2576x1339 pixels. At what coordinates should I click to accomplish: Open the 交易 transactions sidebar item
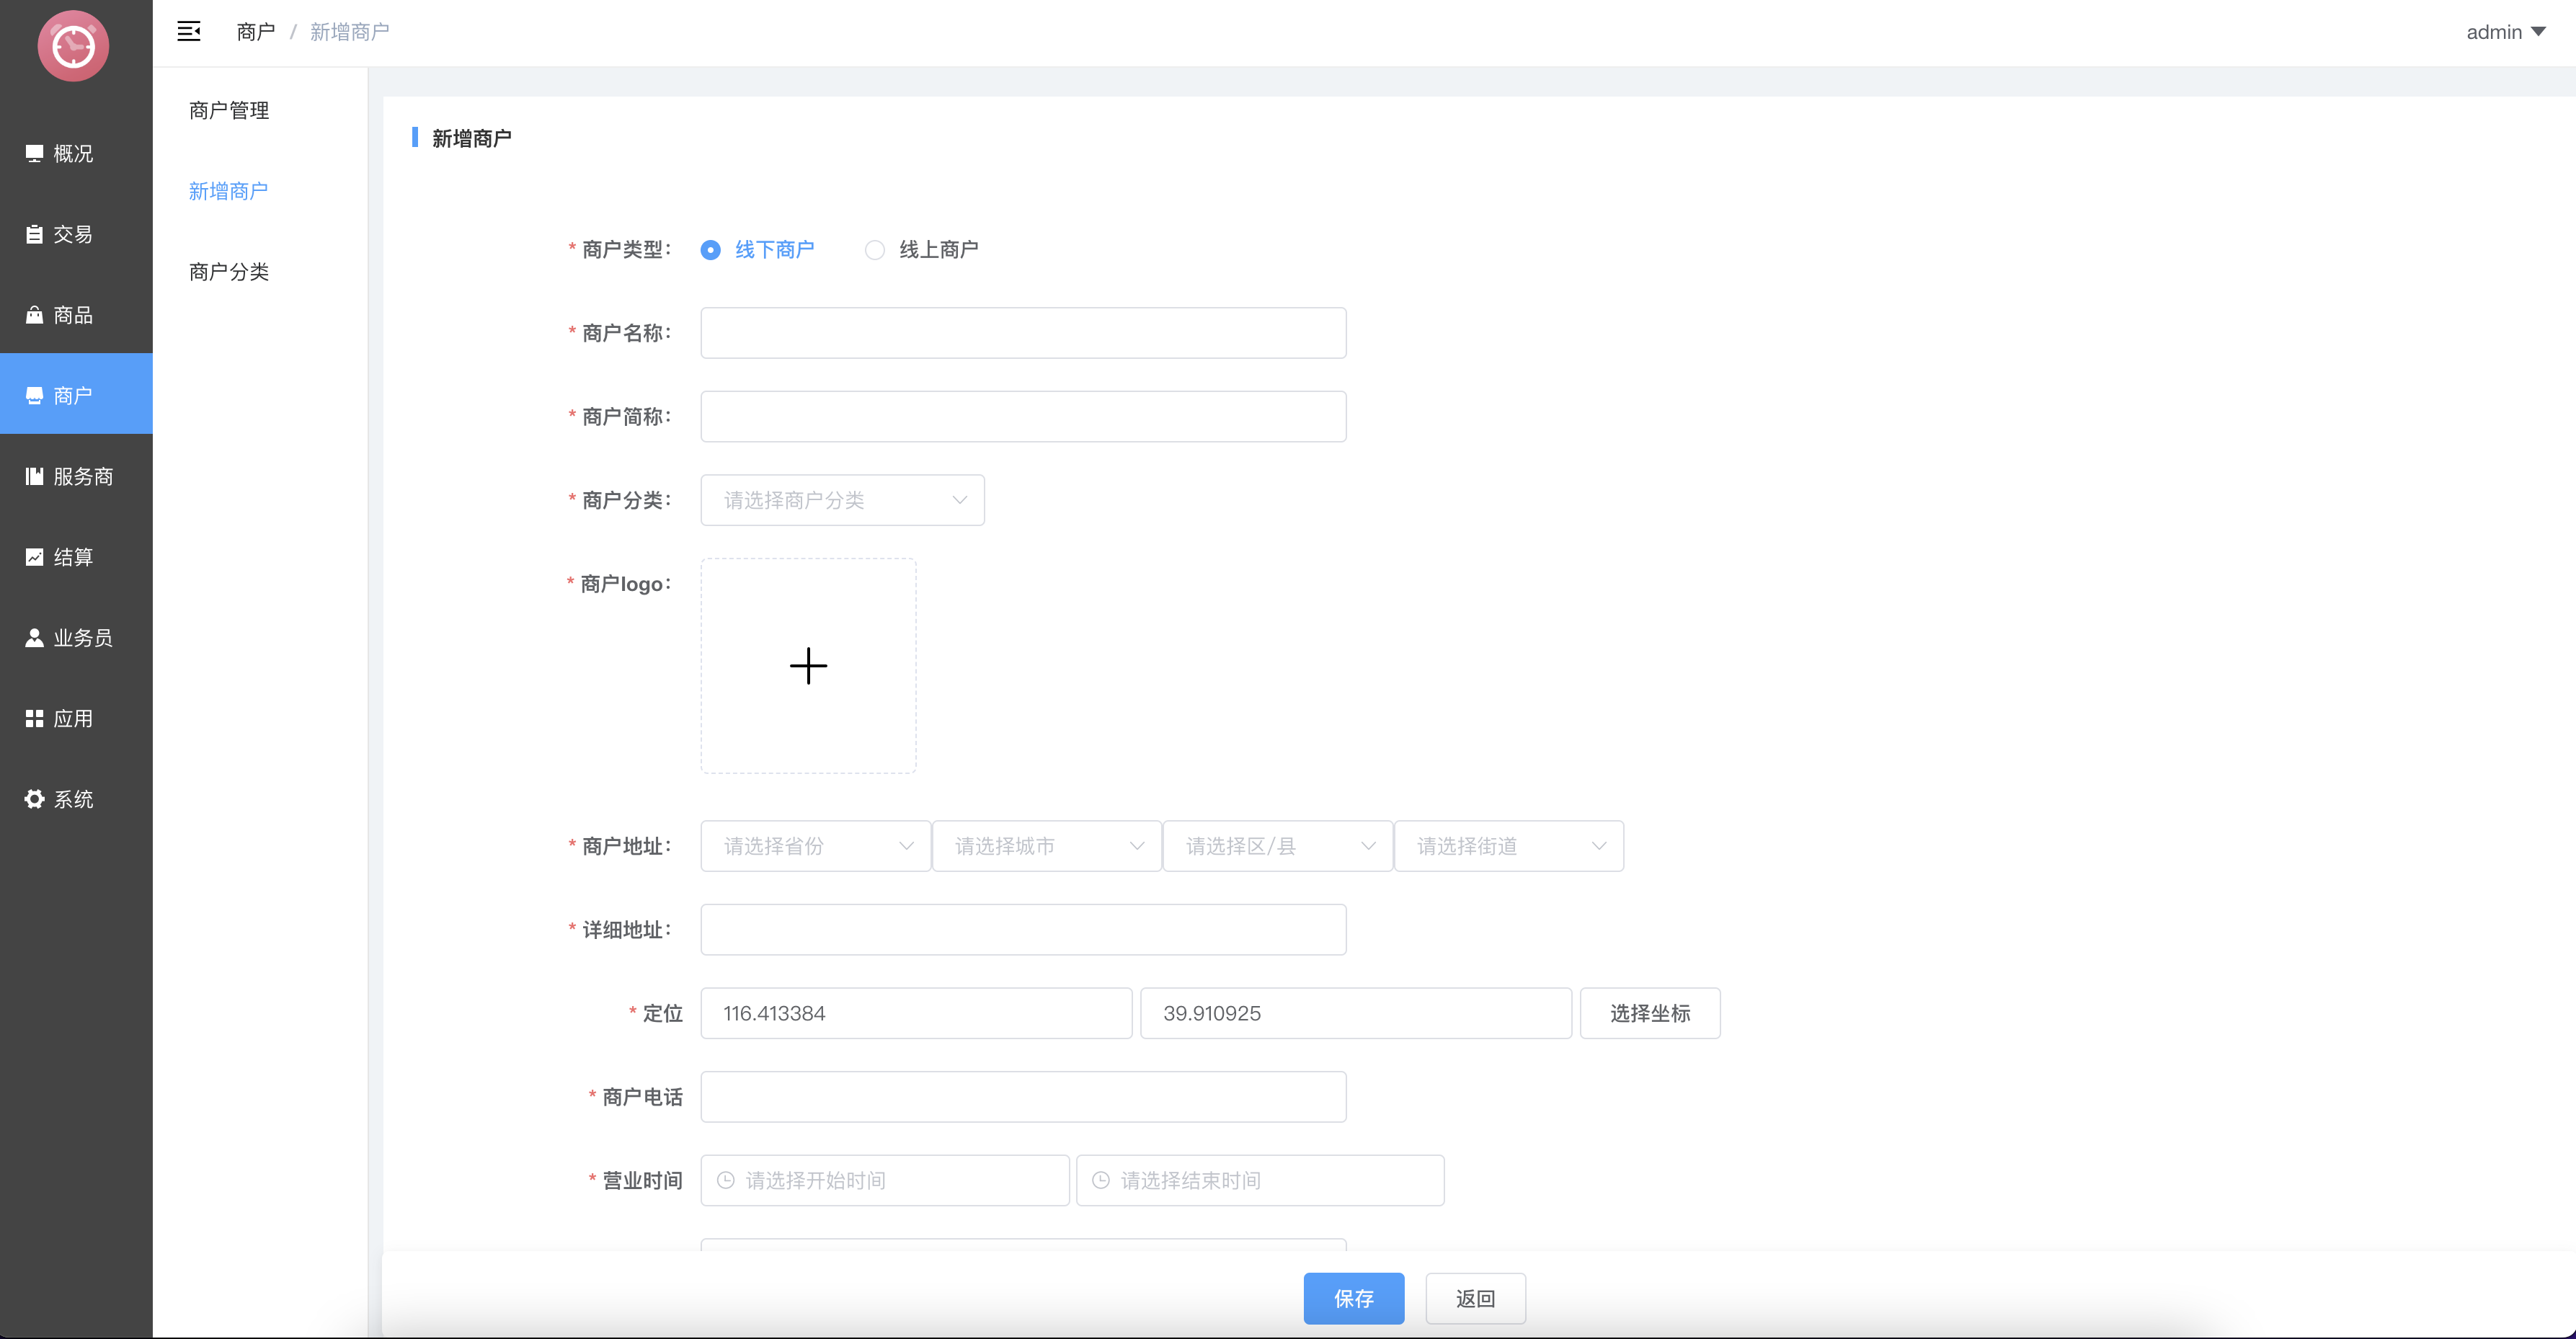point(60,234)
